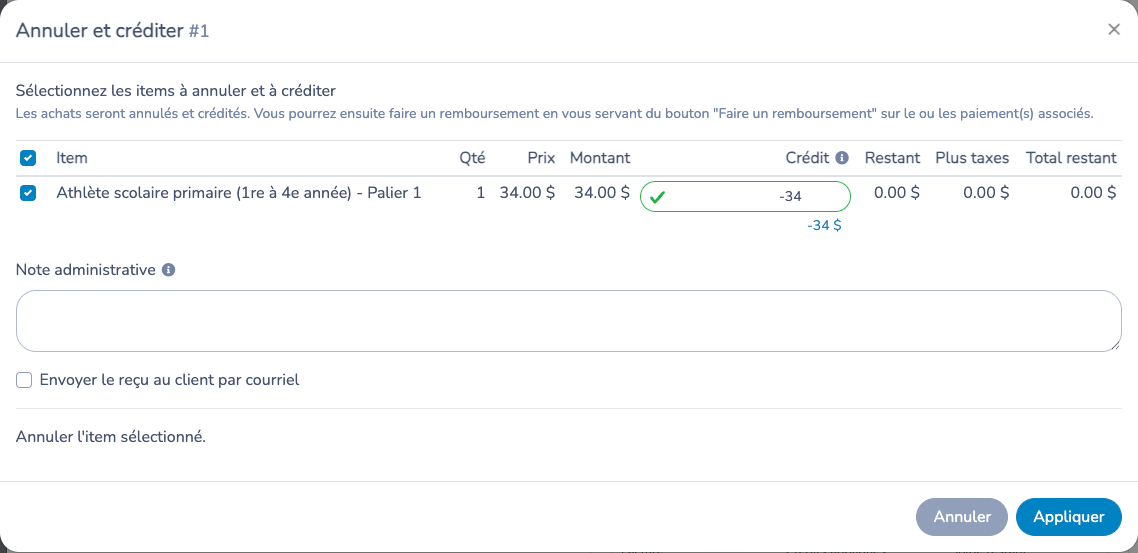The image size is (1138, 553).
Task: Uncheck the Athlète scolaire primaire item checkbox
Action: [28, 193]
